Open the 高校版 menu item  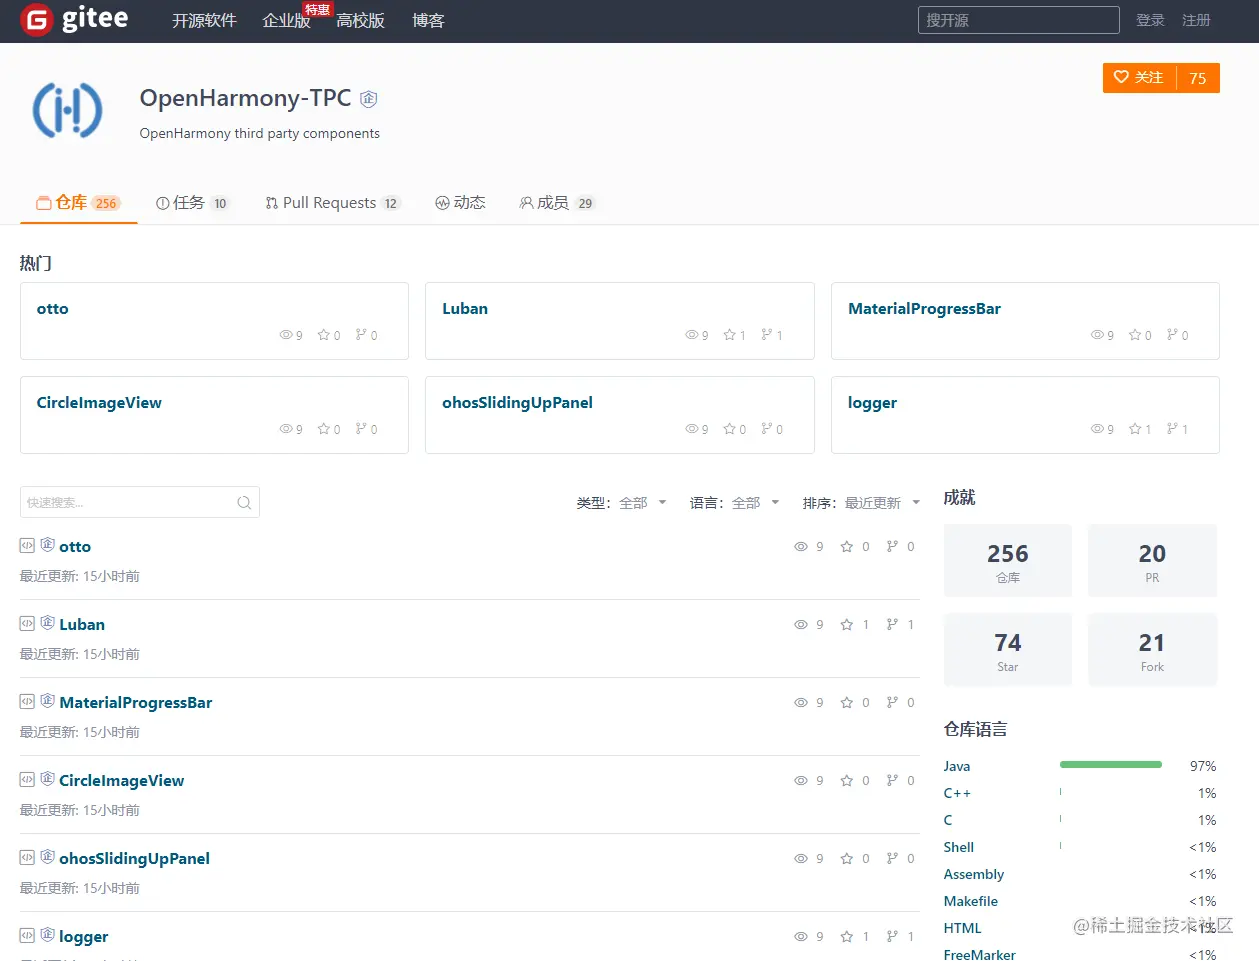pos(360,21)
